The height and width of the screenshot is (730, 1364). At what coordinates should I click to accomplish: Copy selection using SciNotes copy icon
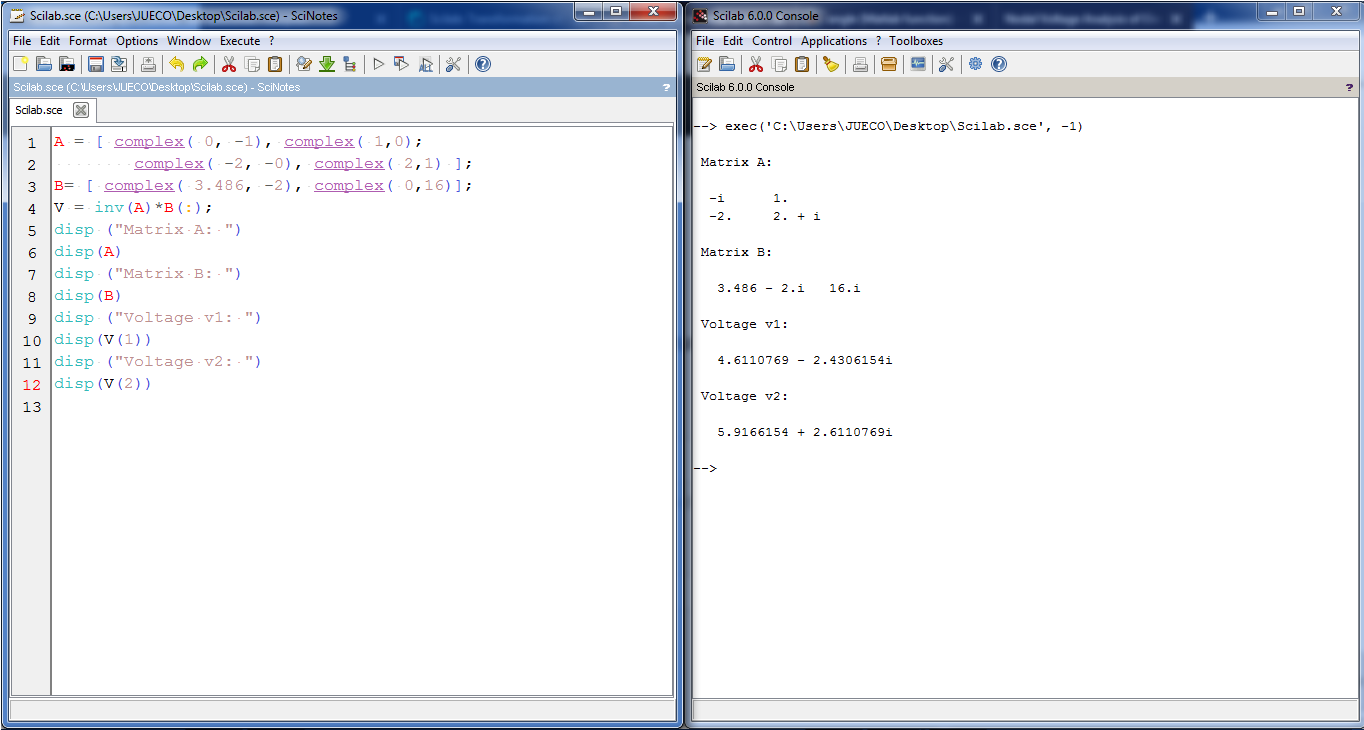tap(252, 64)
